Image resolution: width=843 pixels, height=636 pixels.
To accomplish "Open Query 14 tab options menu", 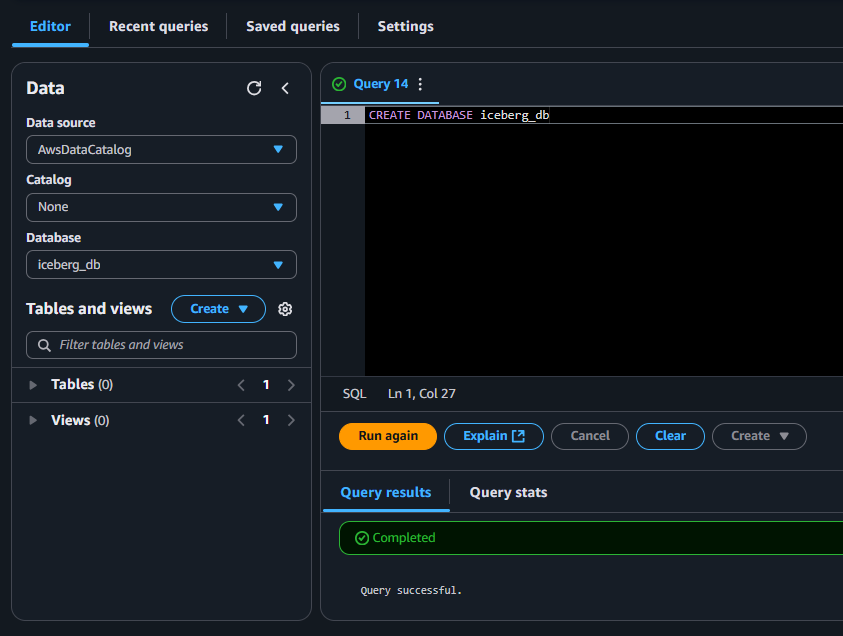I will 420,84.
